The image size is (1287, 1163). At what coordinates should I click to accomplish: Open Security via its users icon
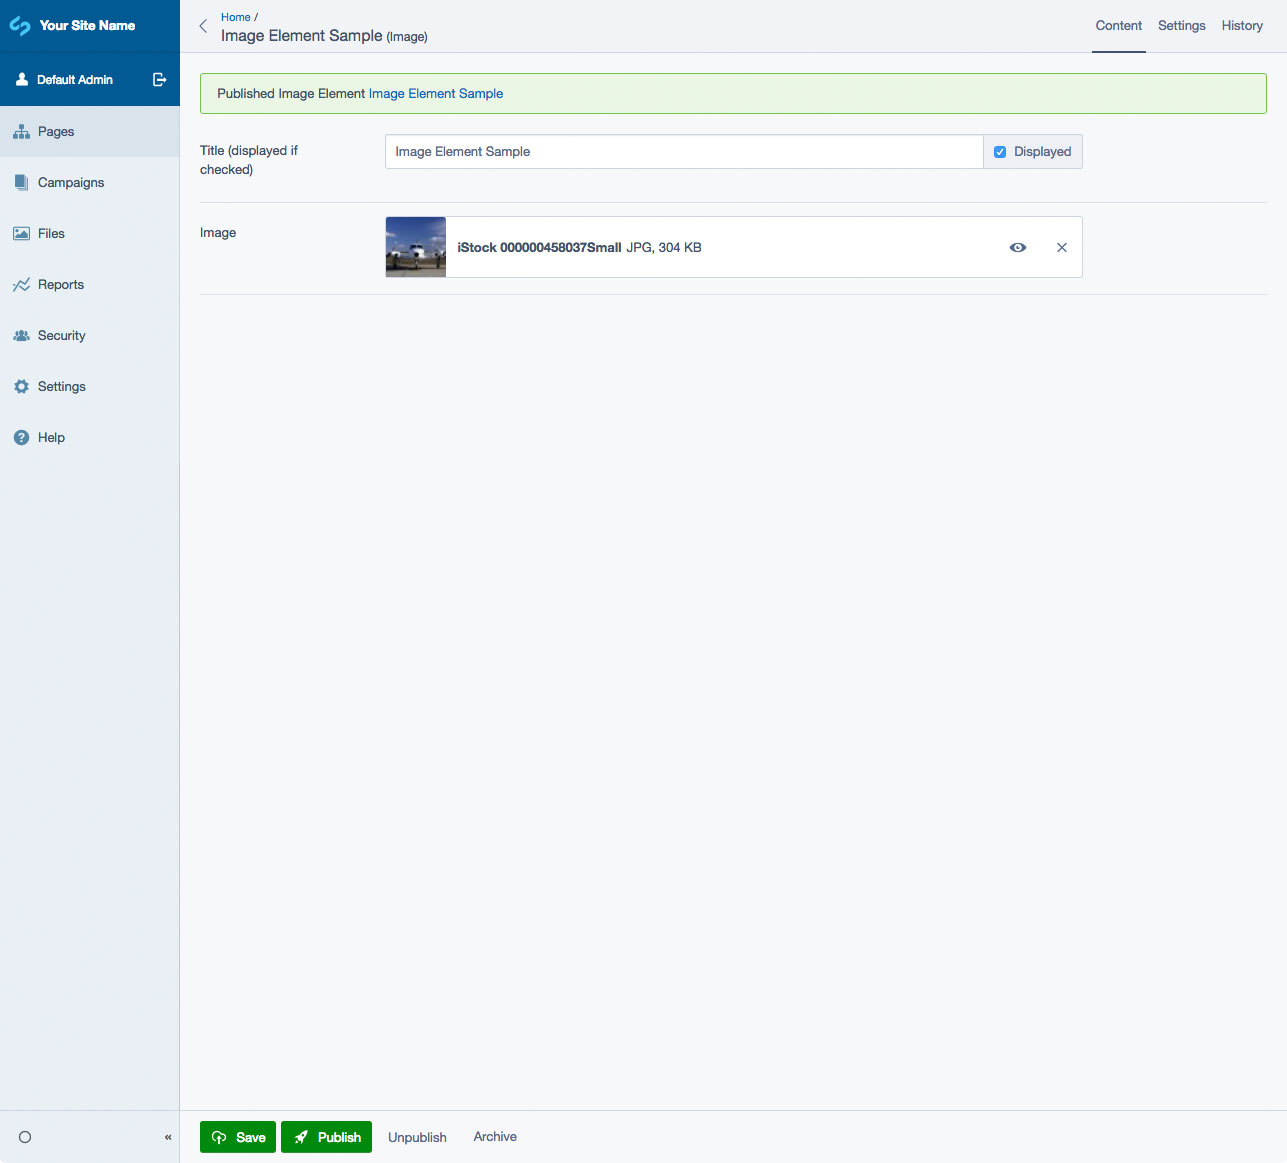[x=21, y=336]
